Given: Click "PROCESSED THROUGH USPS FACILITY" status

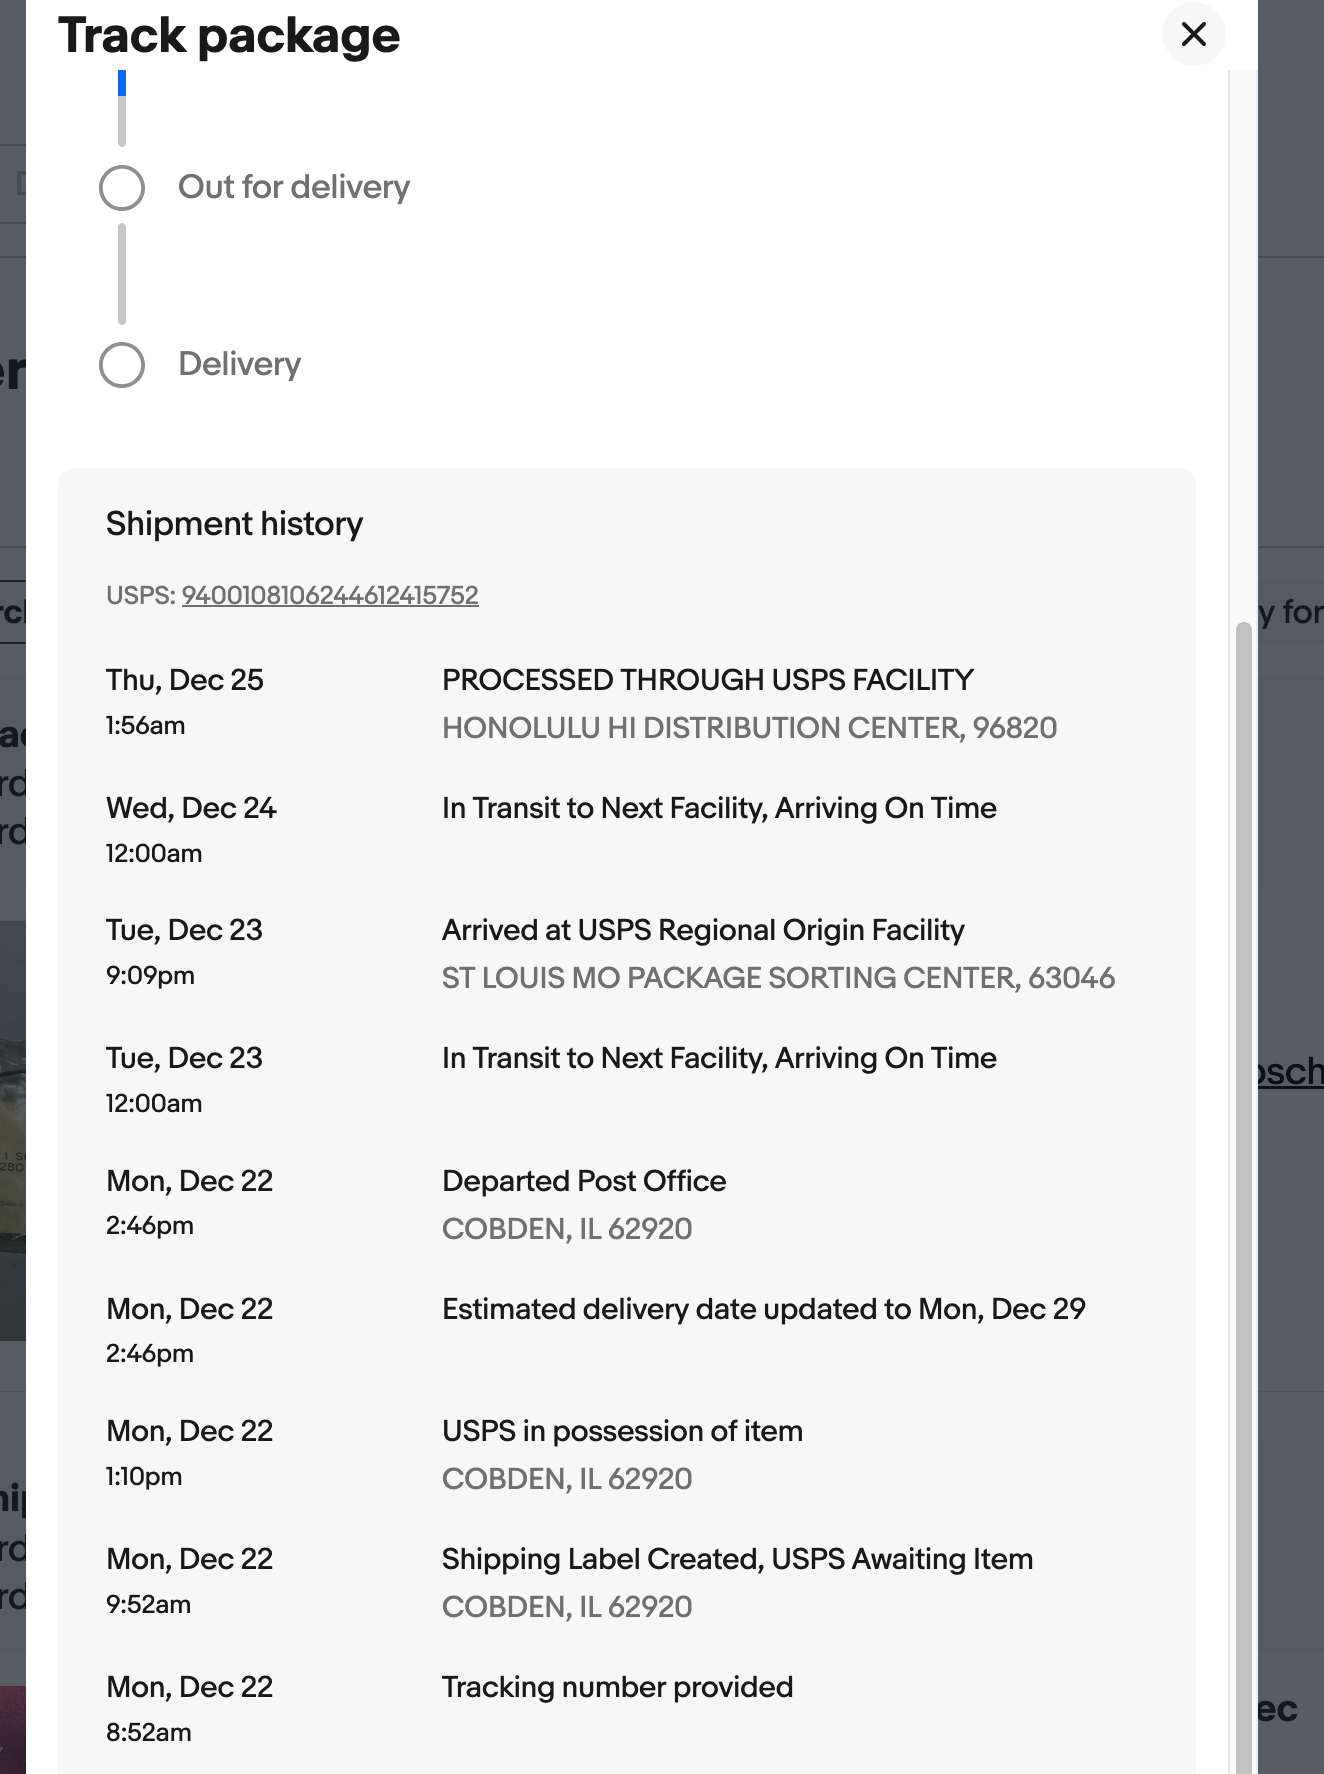Looking at the screenshot, I should click(707, 680).
